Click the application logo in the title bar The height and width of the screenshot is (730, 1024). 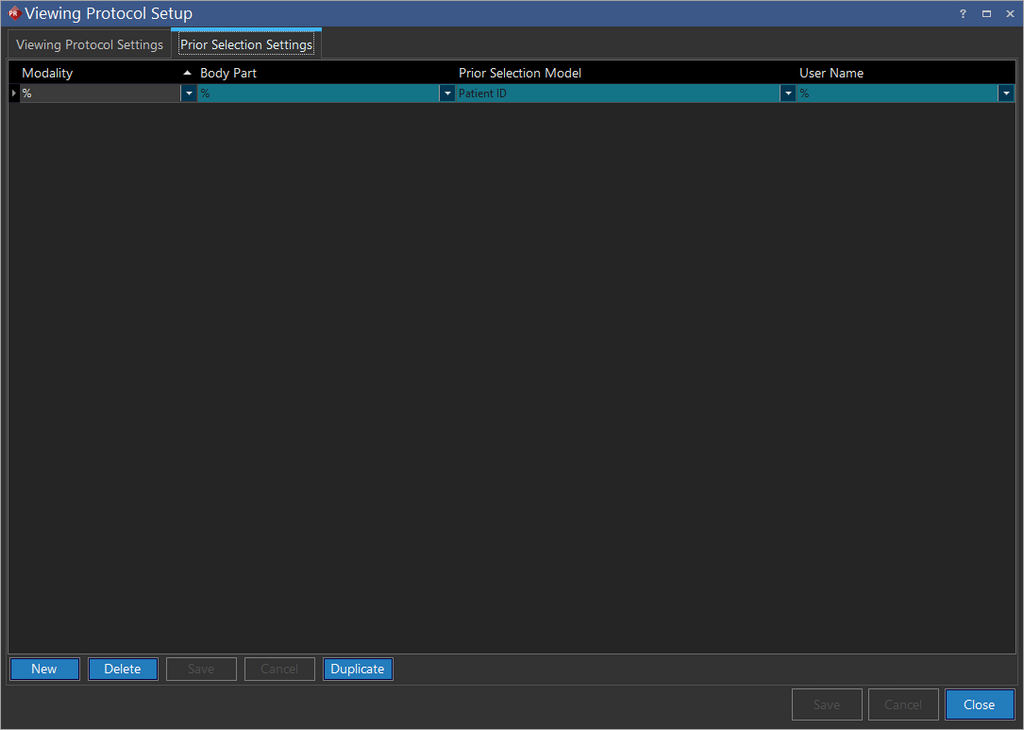(x=14, y=14)
